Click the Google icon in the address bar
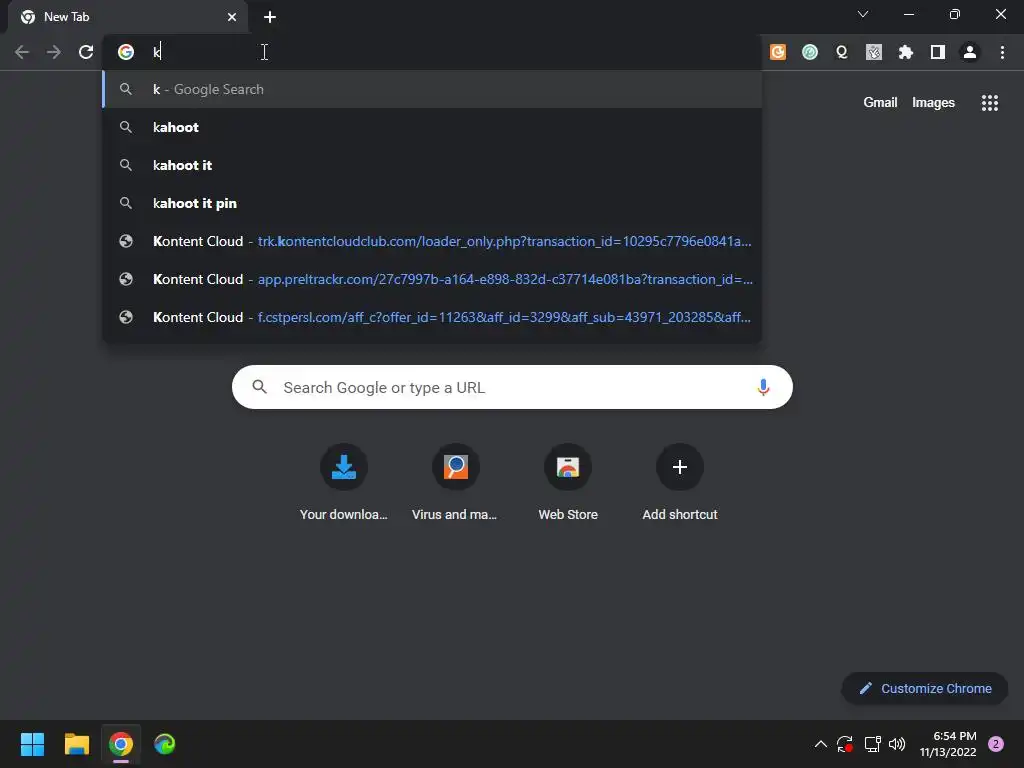Viewport: 1024px width, 768px height. pyautogui.click(x=126, y=52)
